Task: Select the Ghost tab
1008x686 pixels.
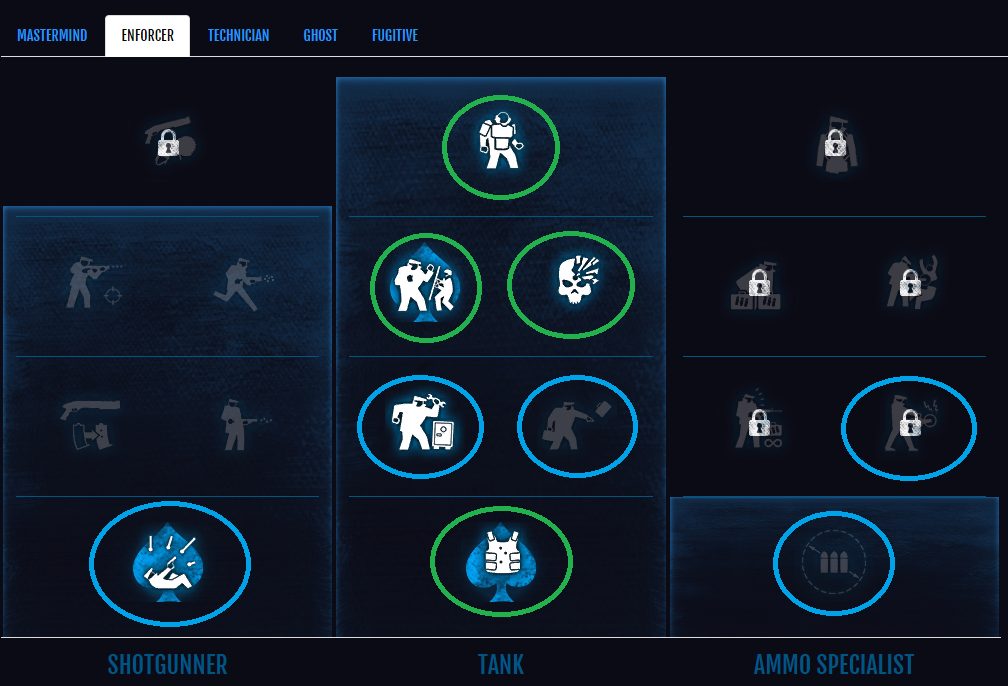Action: [320, 35]
